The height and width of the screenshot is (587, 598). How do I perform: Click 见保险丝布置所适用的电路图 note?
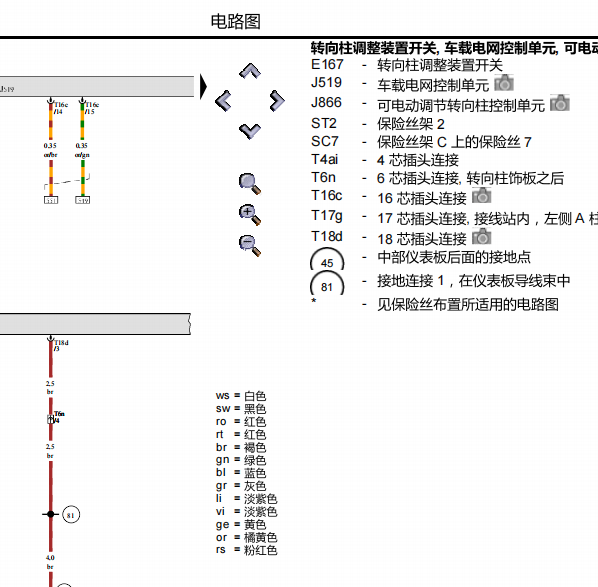(468, 304)
